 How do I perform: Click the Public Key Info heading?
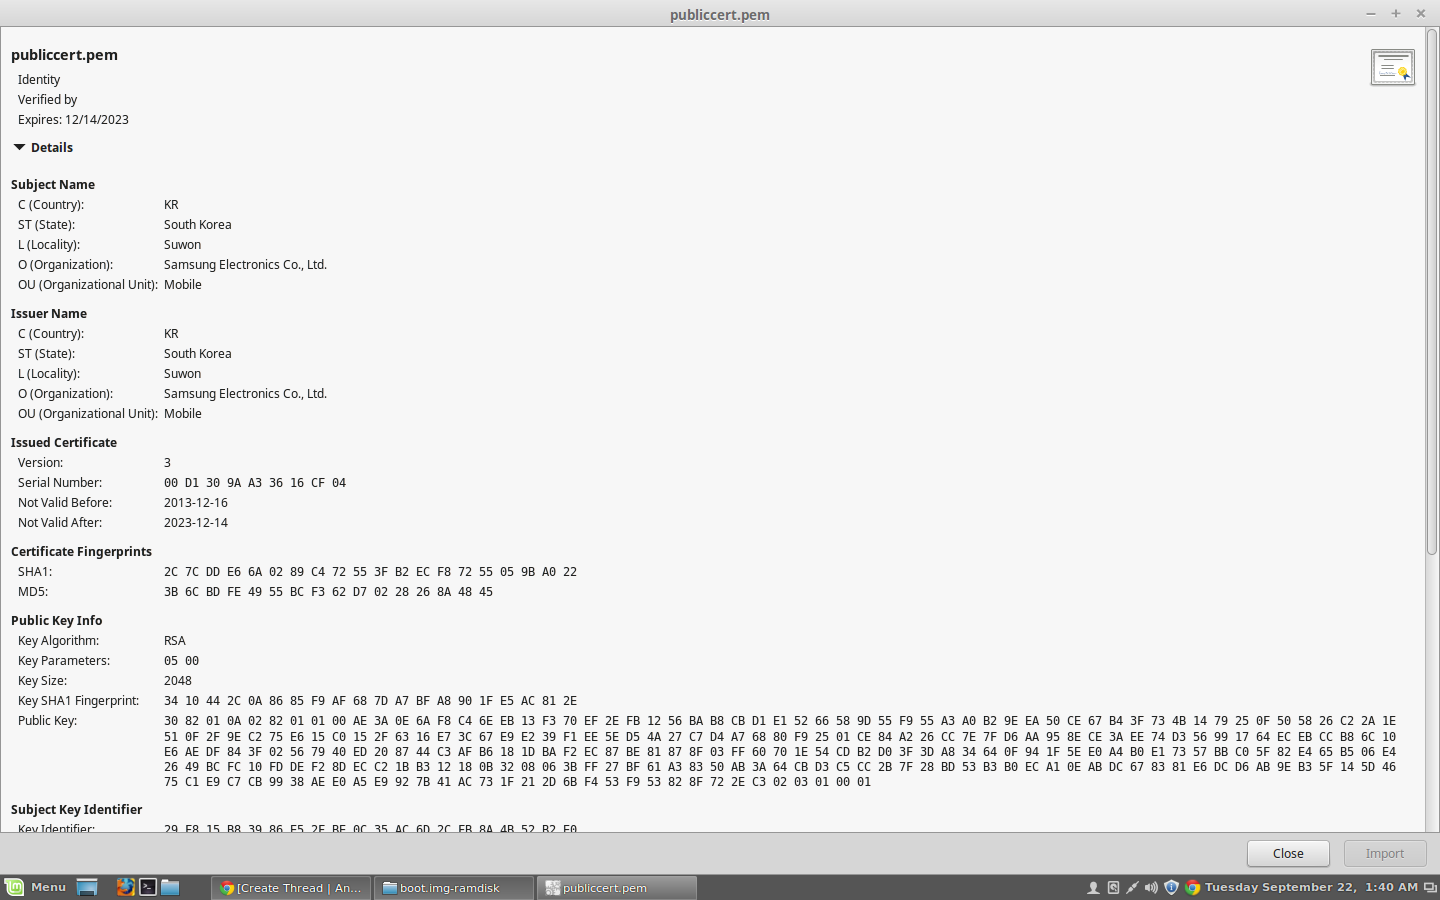[56, 620]
